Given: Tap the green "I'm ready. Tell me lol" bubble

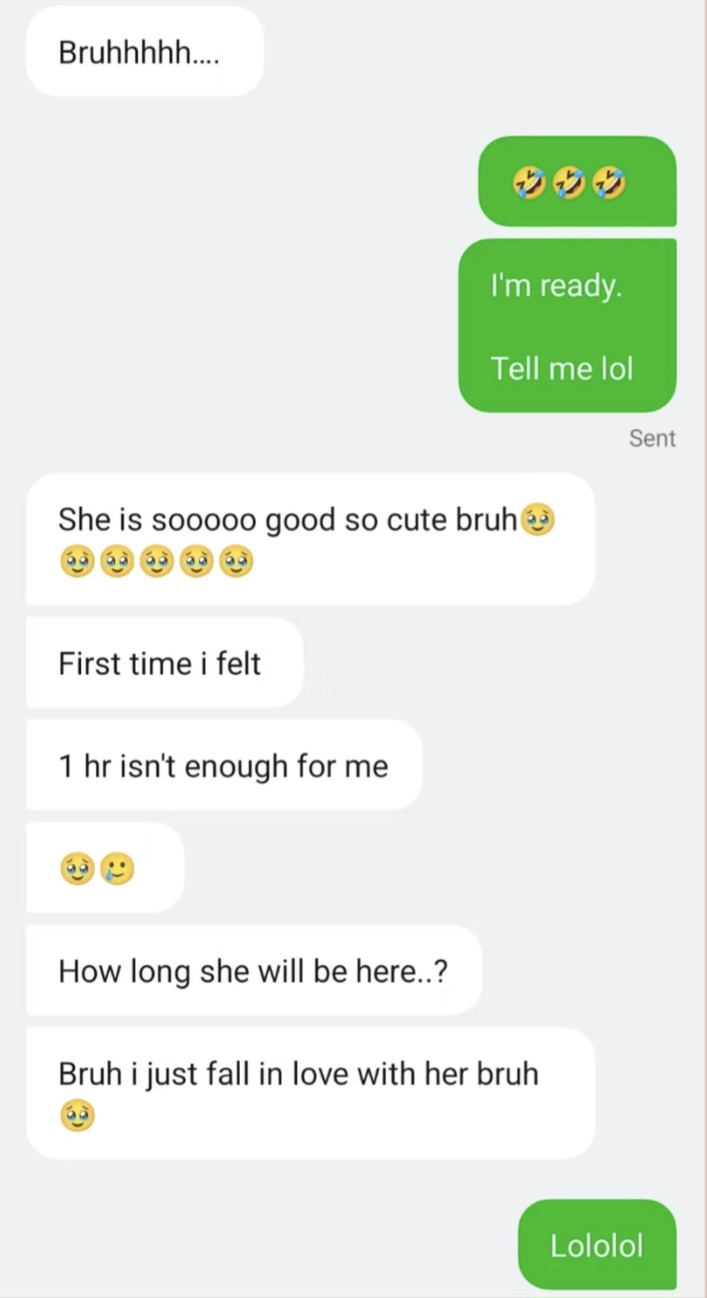Looking at the screenshot, I should pos(567,325).
